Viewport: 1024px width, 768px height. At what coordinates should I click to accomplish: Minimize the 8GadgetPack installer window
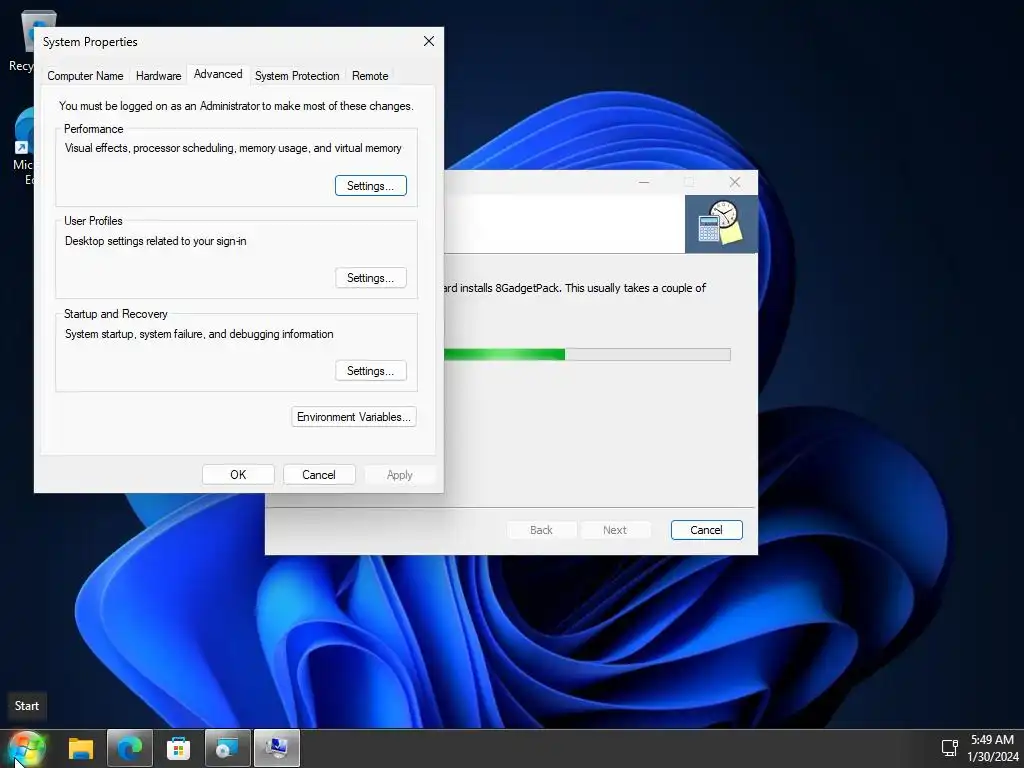[x=644, y=182]
